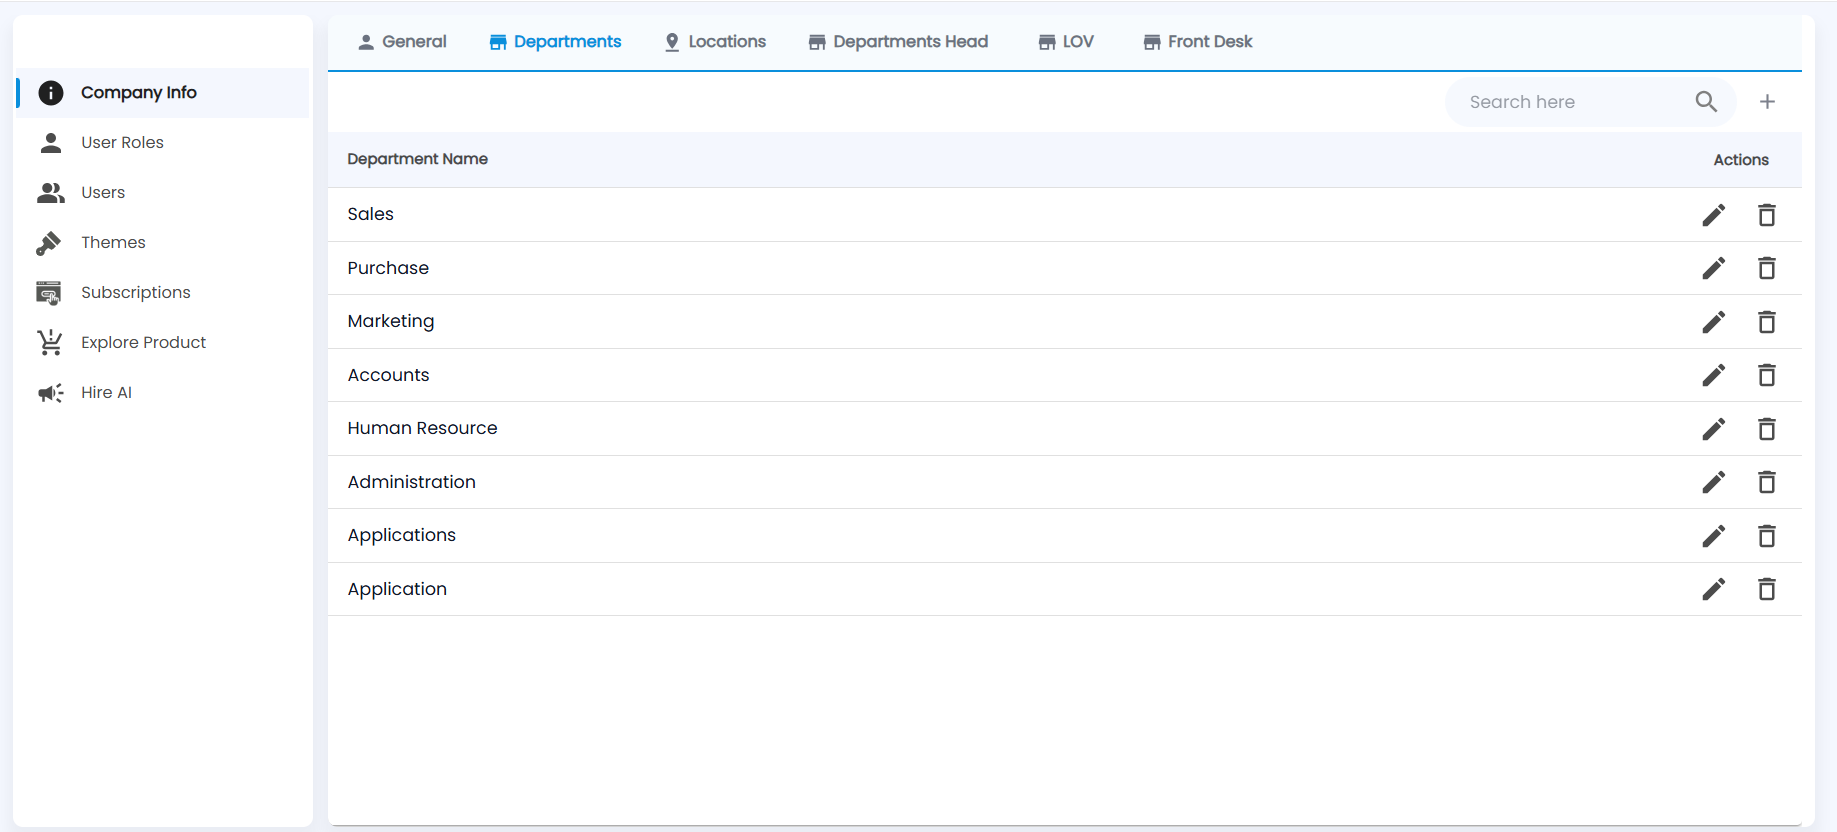This screenshot has width=1837, height=832.
Task: Delete the Administration department
Action: (x=1767, y=482)
